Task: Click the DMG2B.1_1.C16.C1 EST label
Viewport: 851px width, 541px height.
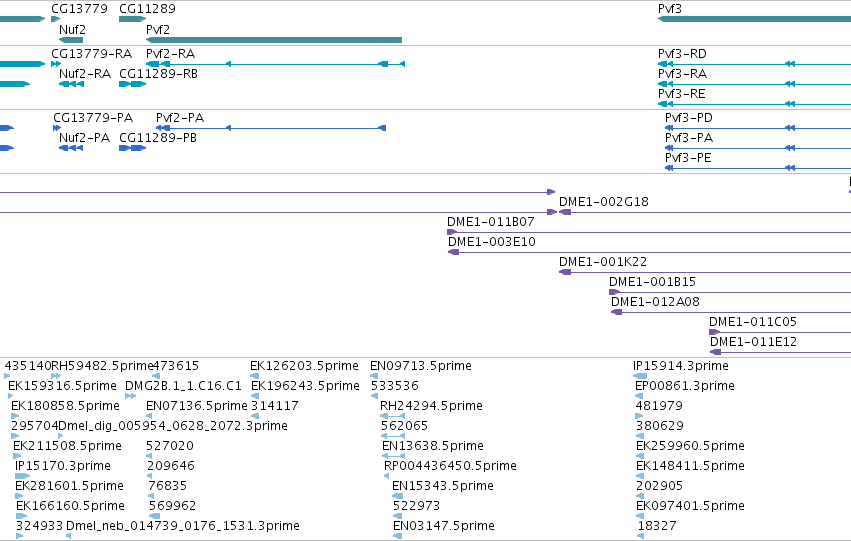Action: pos(183,386)
